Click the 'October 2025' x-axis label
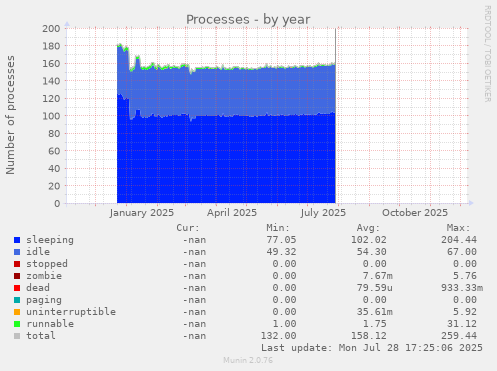The image size is (497, 371). (x=415, y=213)
